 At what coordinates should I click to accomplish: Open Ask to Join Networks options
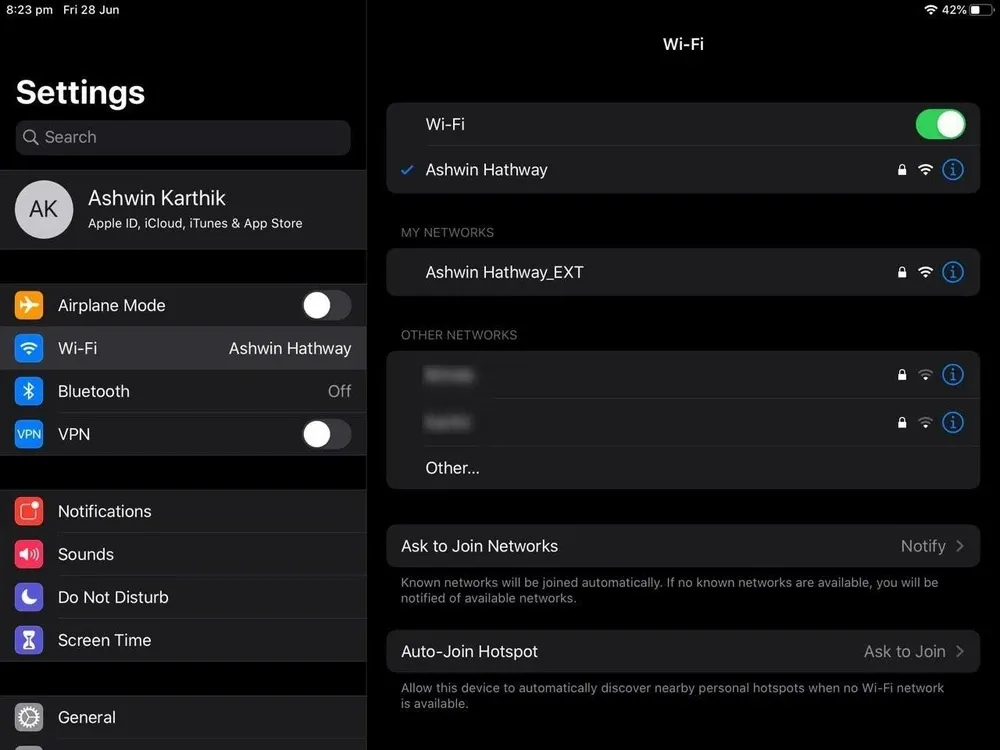(683, 546)
